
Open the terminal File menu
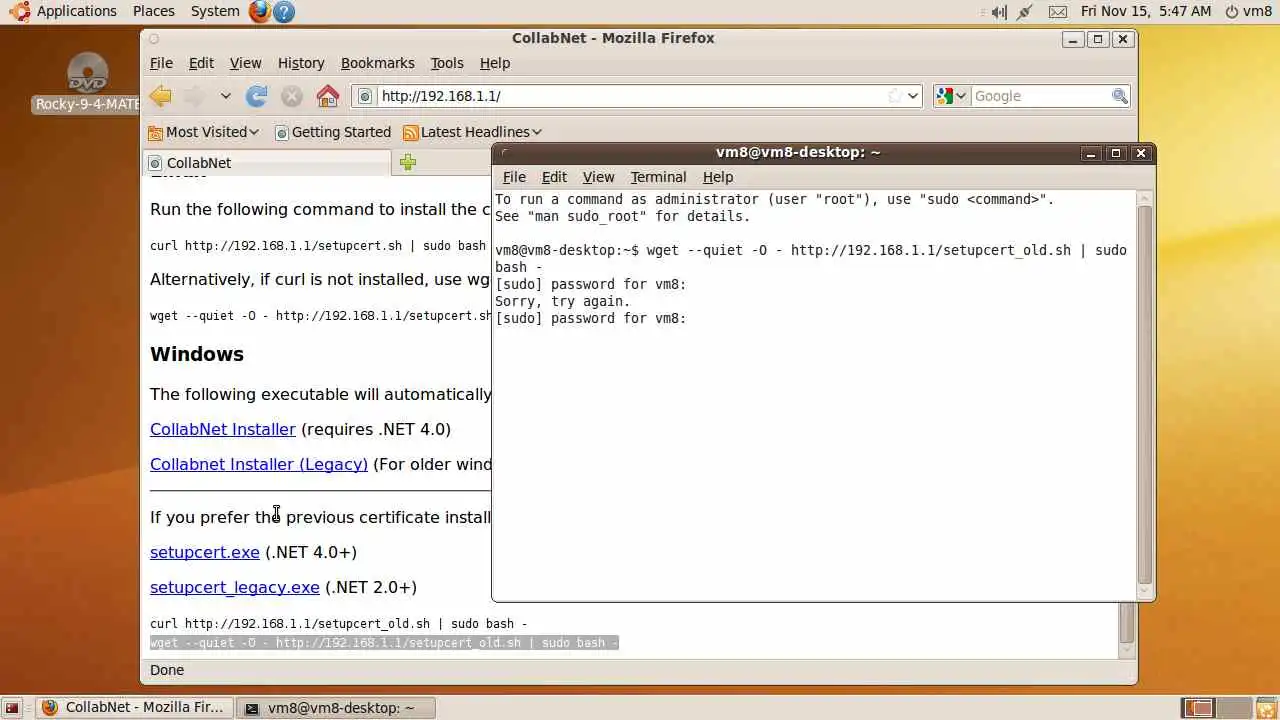click(x=514, y=177)
